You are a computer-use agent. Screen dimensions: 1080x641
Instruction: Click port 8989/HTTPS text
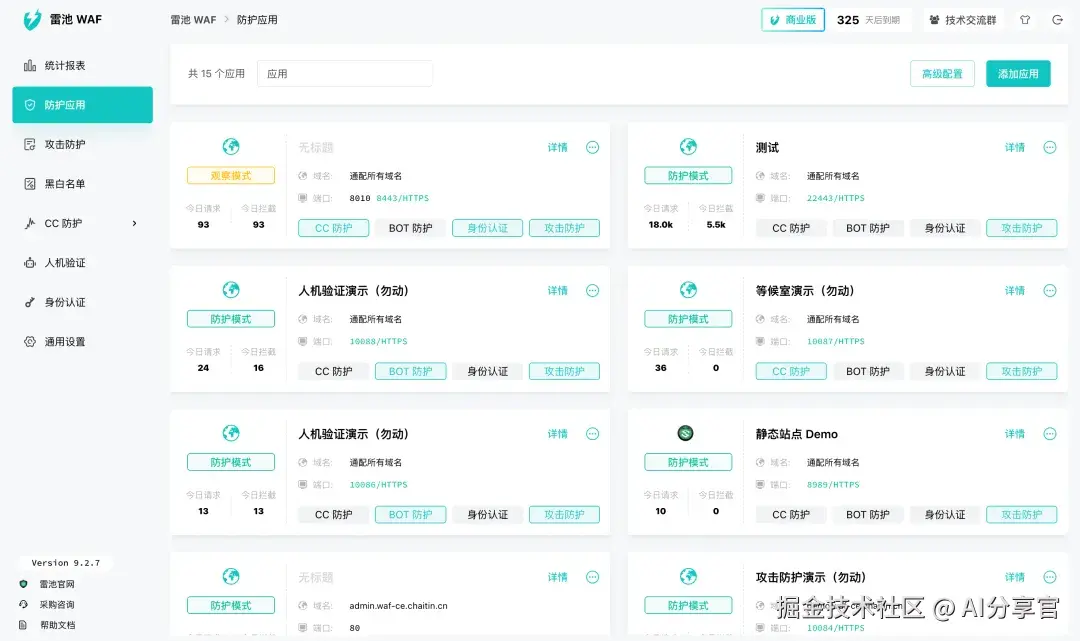833,485
